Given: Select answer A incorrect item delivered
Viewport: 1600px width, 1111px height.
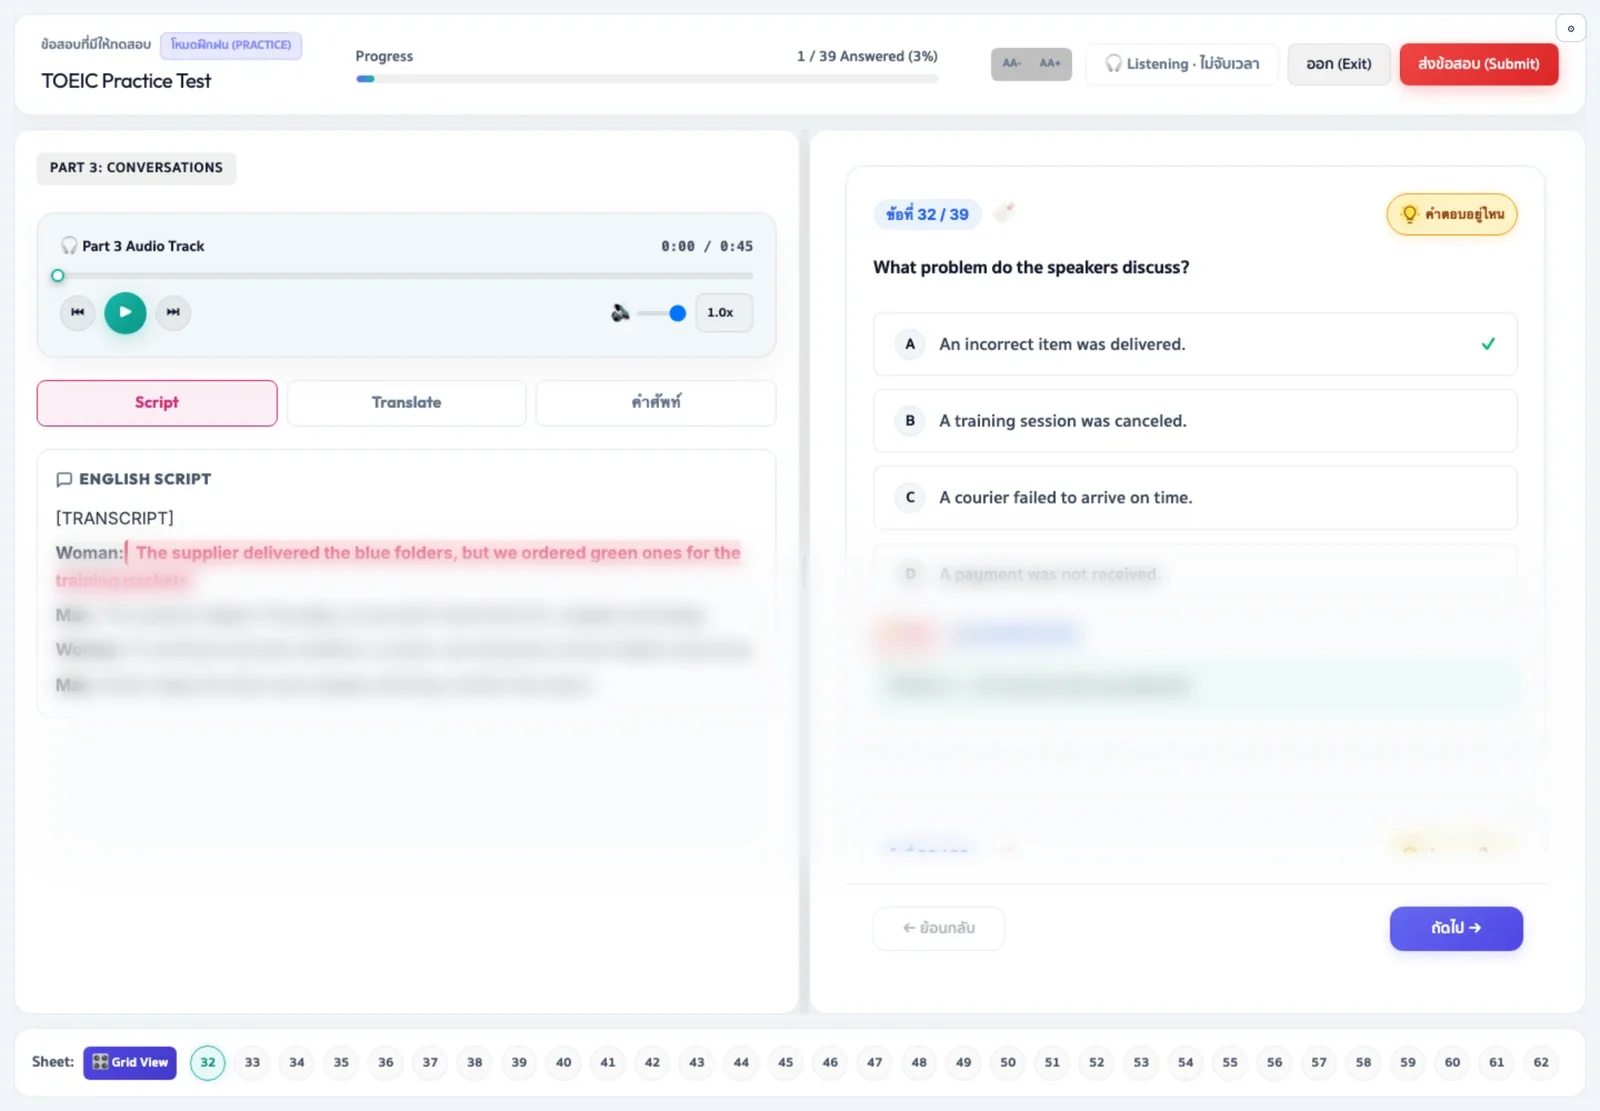Looking at the screenshot, I should pos(1195,344).
